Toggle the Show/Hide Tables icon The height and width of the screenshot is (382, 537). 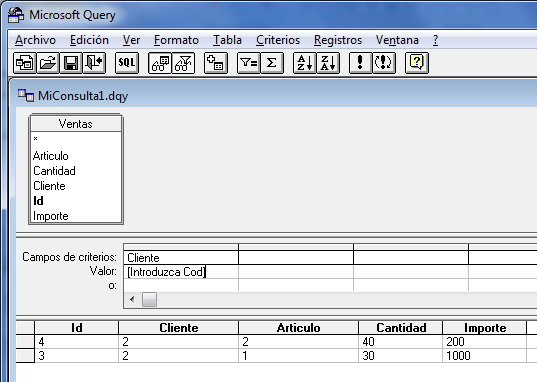point(160,63)
